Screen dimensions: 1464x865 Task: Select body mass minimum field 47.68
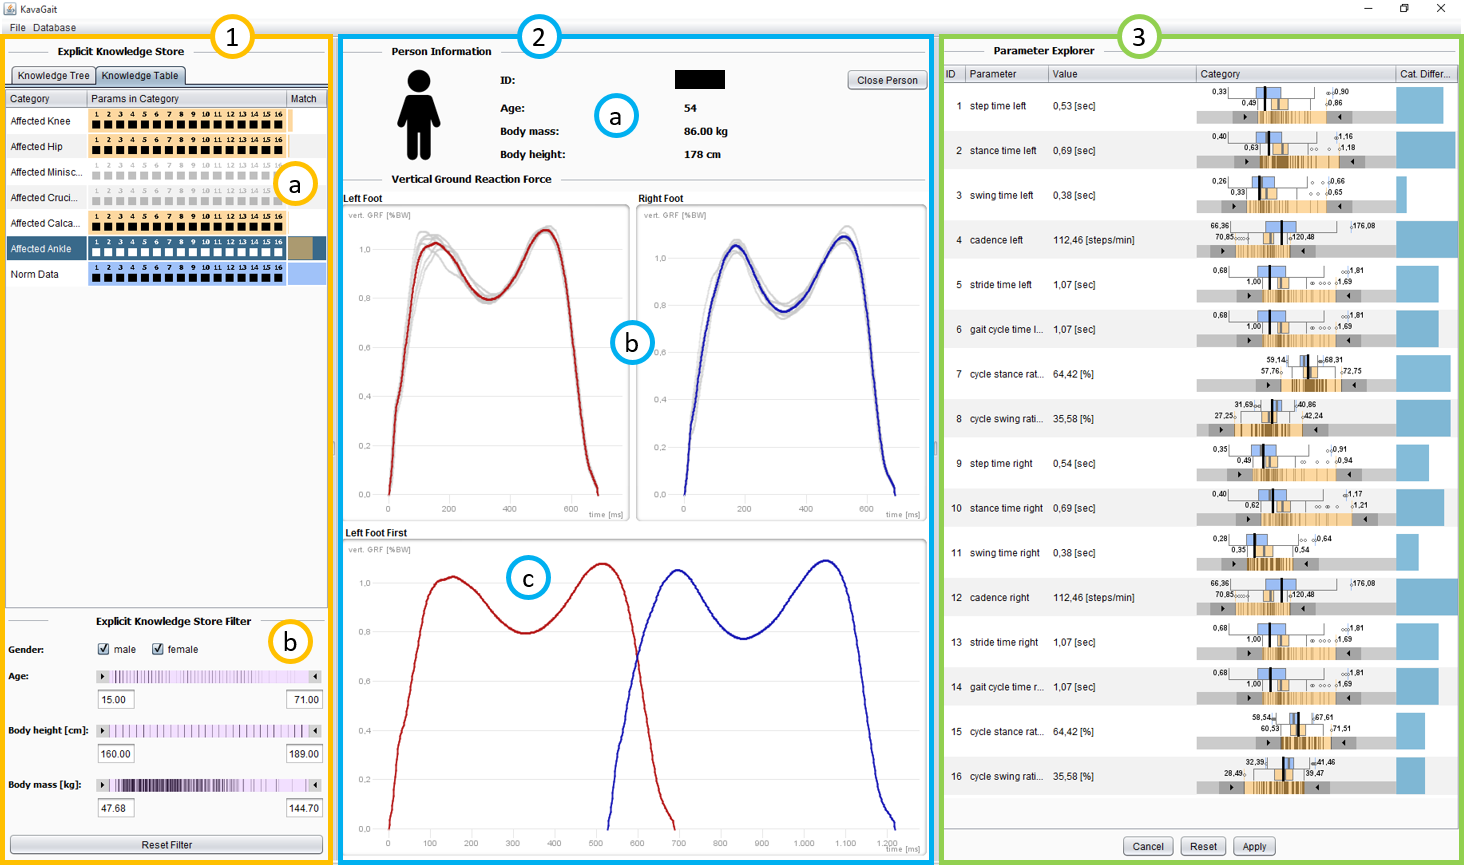tap(115, 808)
